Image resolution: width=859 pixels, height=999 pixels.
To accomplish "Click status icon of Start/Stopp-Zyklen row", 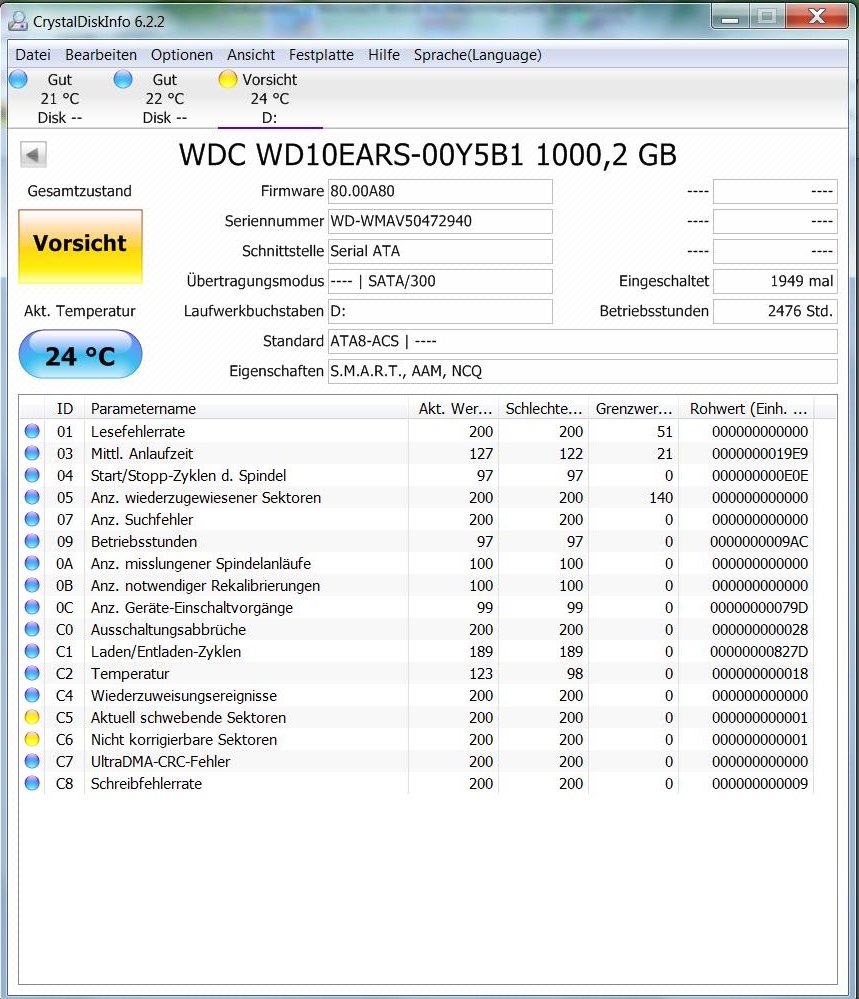I will (x=32, y=475).
